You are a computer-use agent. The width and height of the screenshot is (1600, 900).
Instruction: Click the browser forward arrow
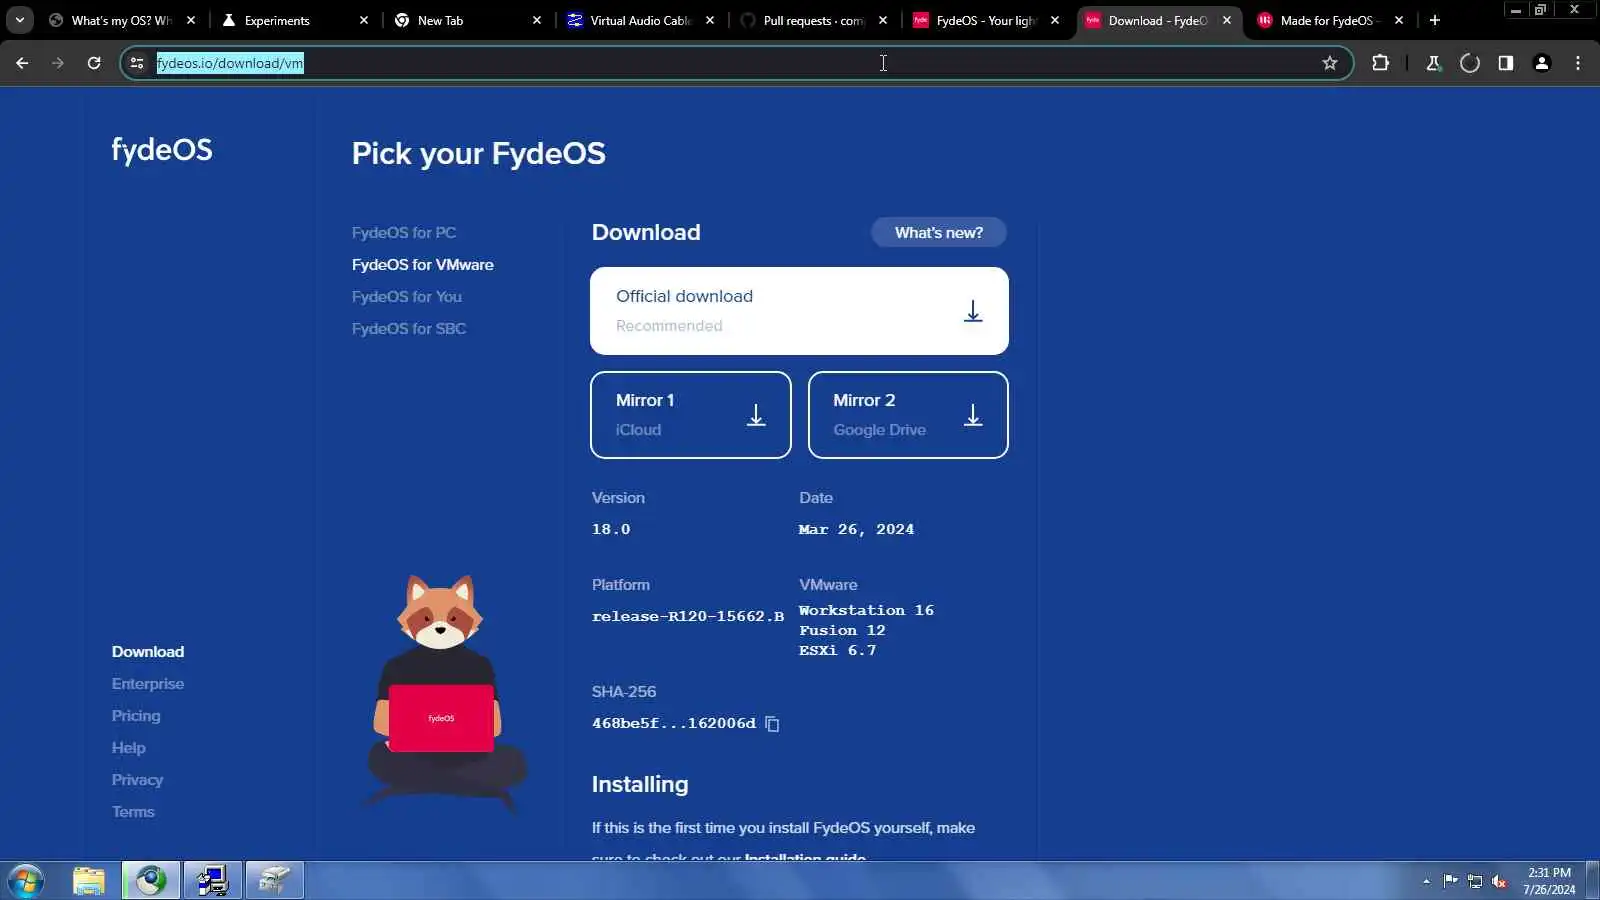click(58, 63)
